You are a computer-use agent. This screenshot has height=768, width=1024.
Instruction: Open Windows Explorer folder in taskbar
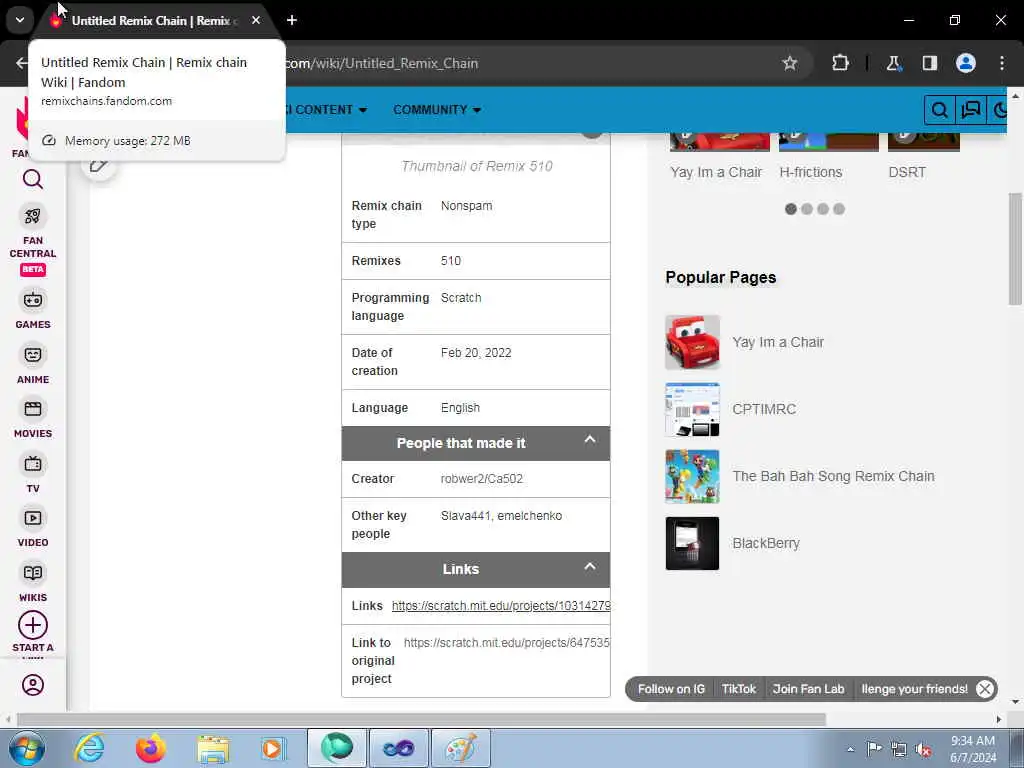click(x=213, y=748)
